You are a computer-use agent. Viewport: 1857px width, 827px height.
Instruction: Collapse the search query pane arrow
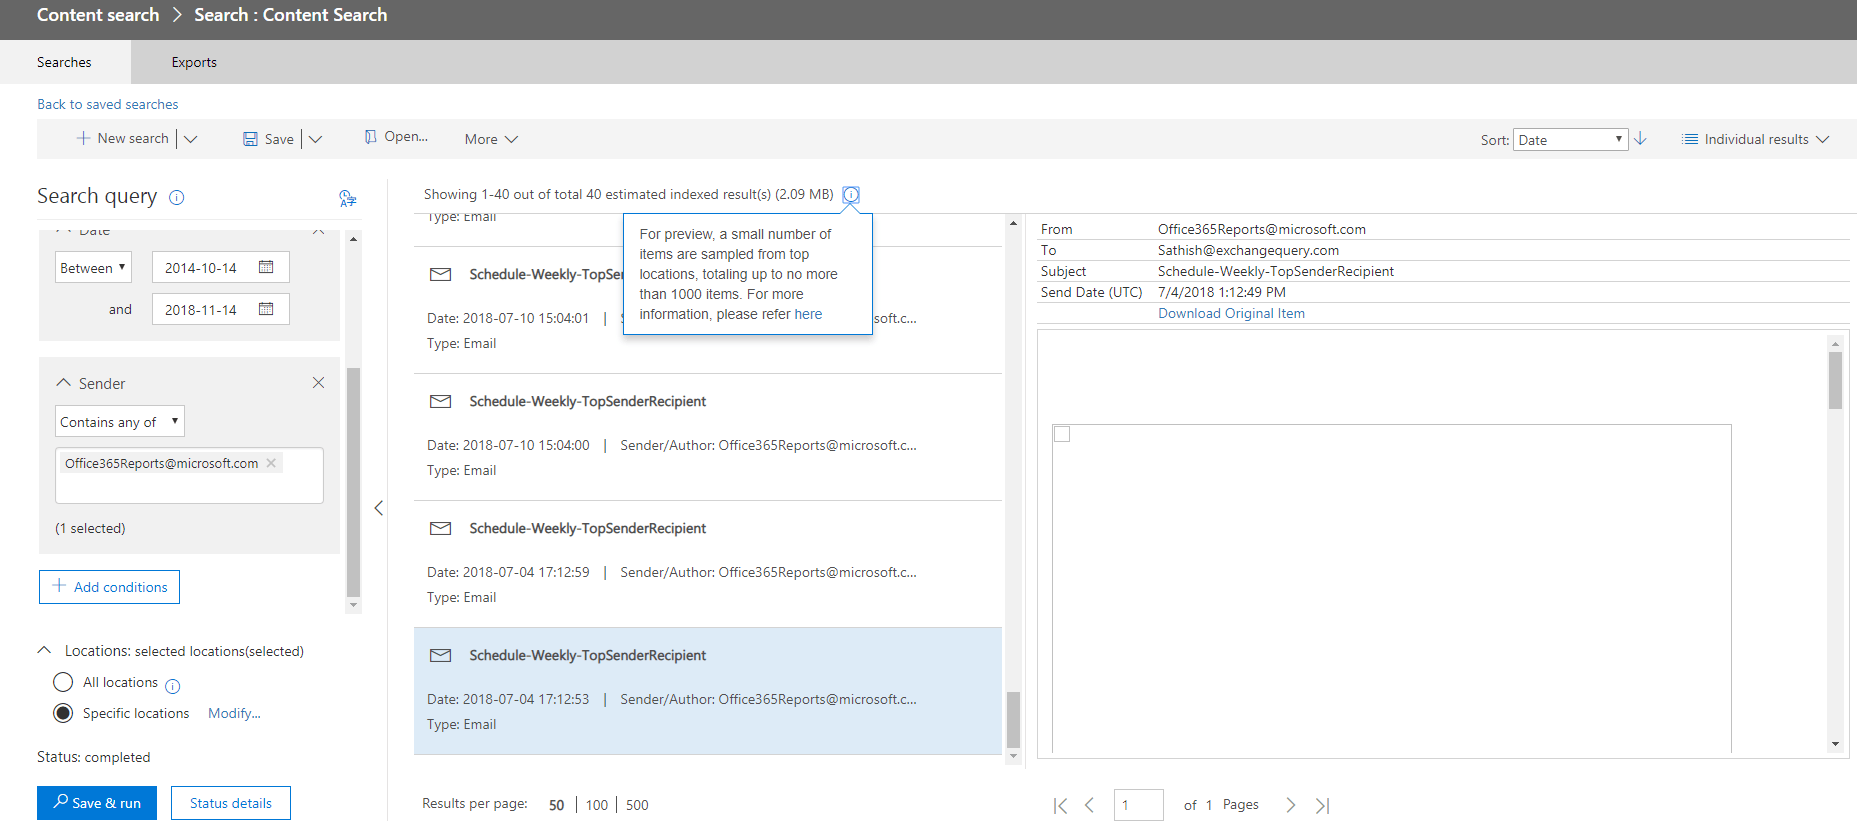(x=378, y=508)
